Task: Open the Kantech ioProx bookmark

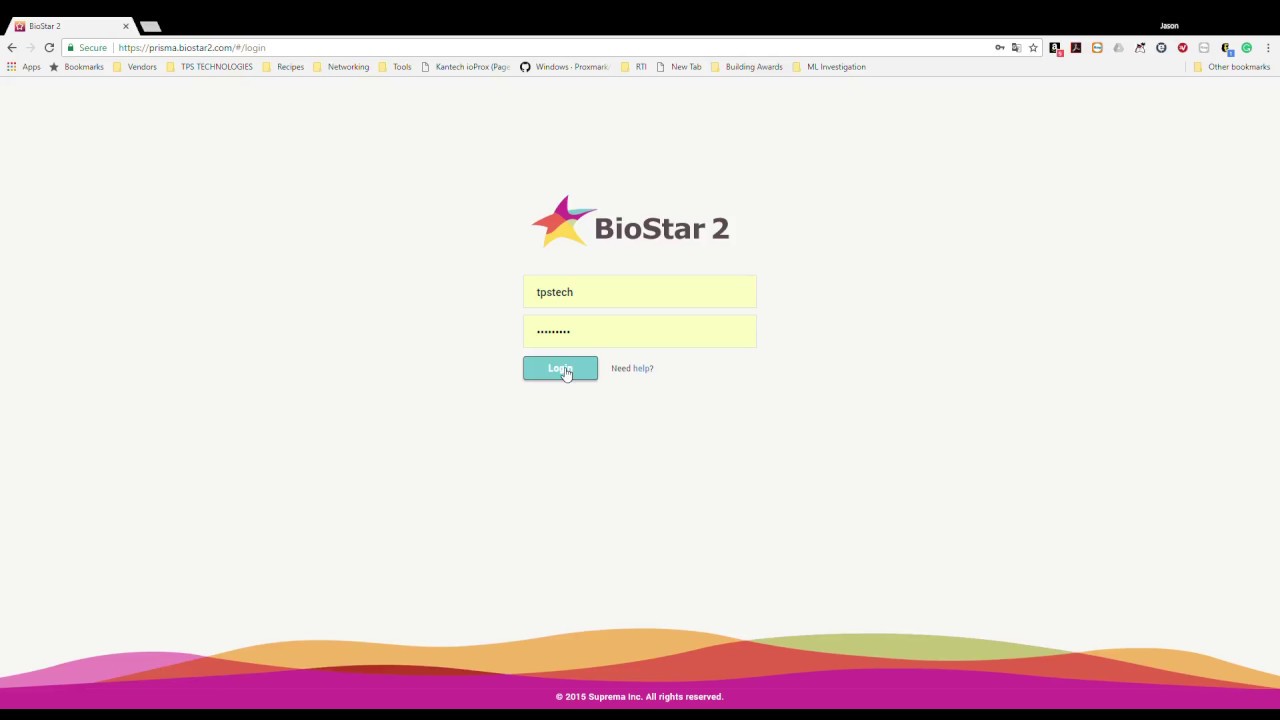Action: [465, 67]
